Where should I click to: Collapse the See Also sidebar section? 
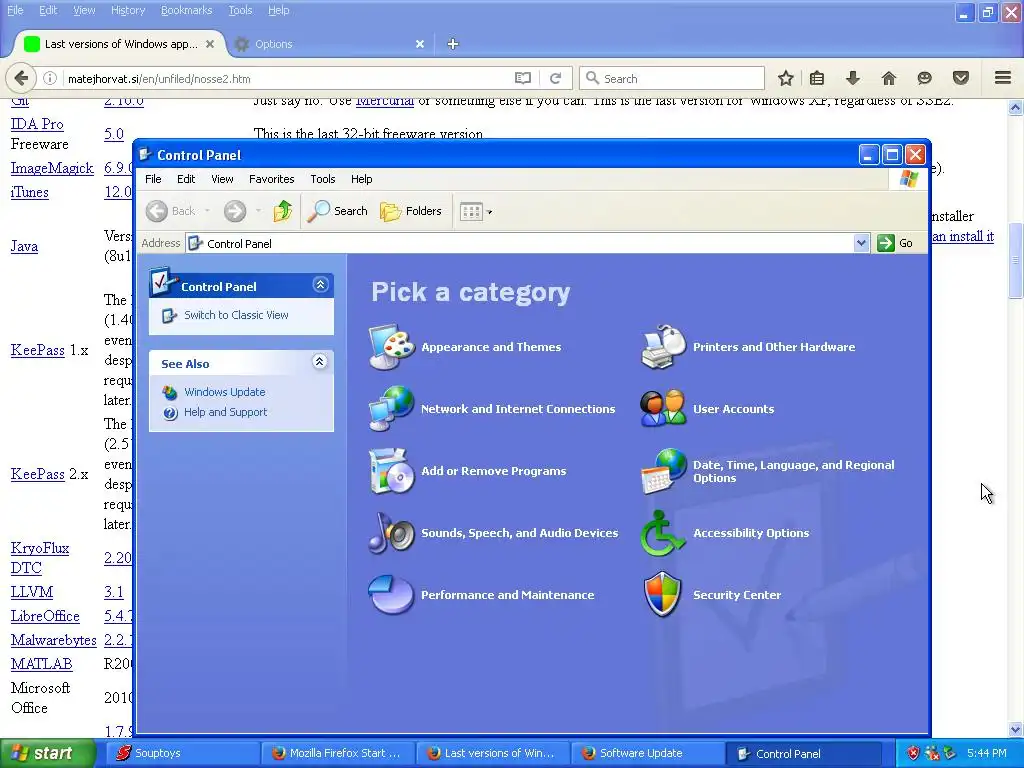click(x=319, y=362)
